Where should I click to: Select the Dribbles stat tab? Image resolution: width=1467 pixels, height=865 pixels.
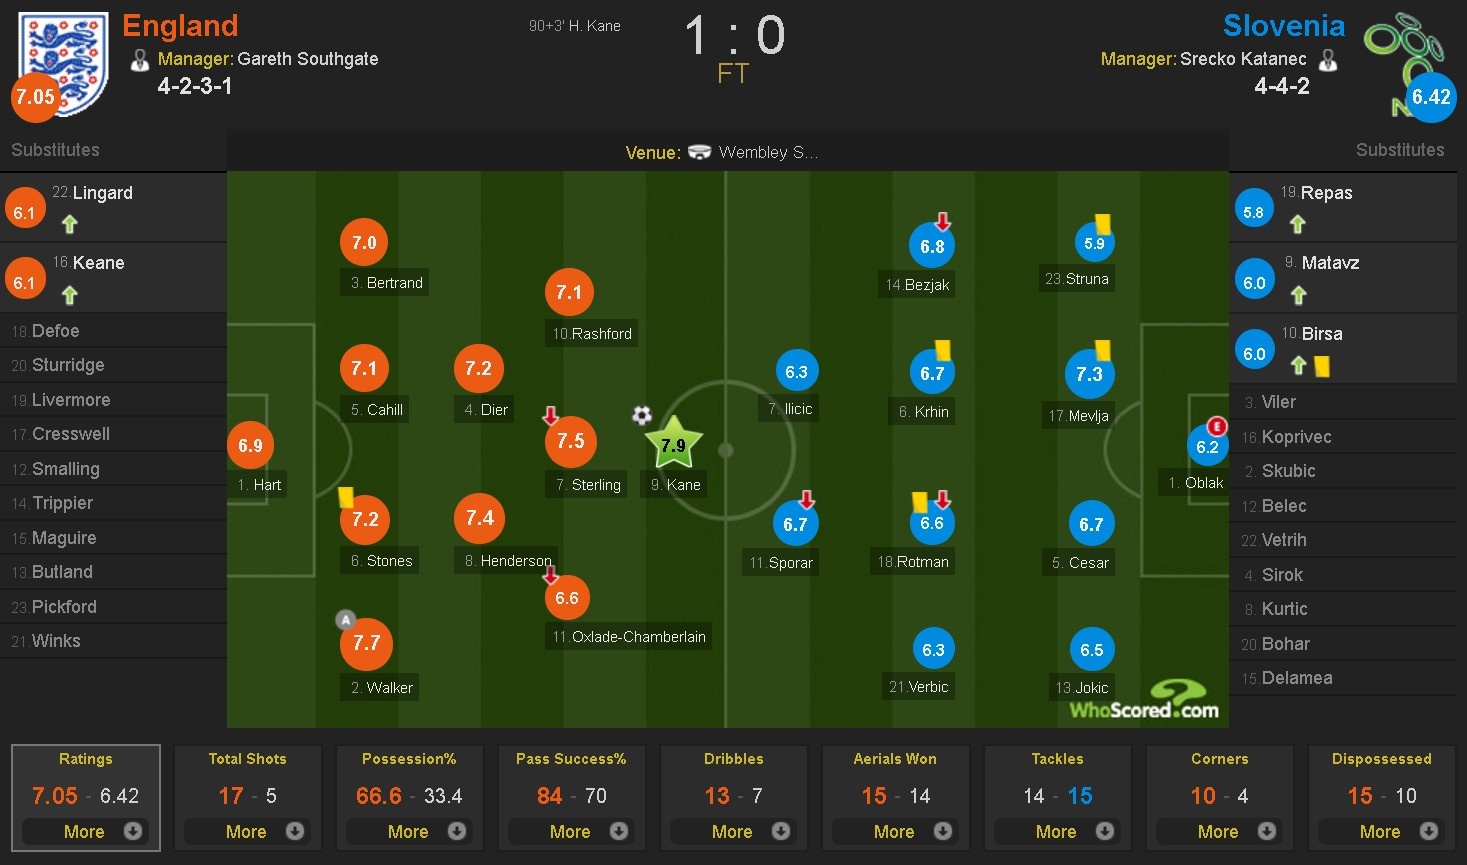pyautogui.click(x=733, y=759)
